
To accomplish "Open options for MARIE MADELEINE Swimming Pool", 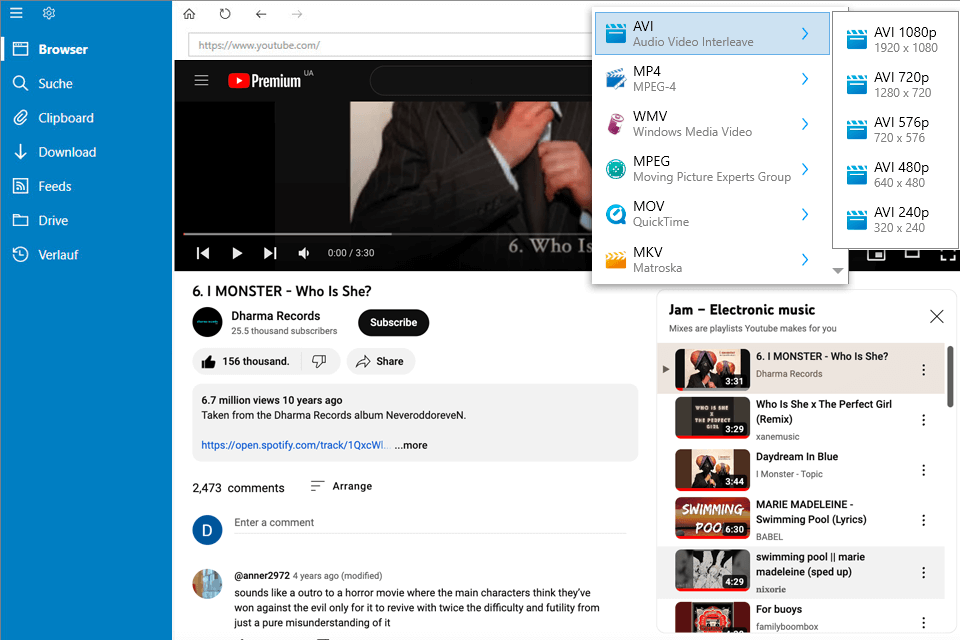I will point(923,521).
